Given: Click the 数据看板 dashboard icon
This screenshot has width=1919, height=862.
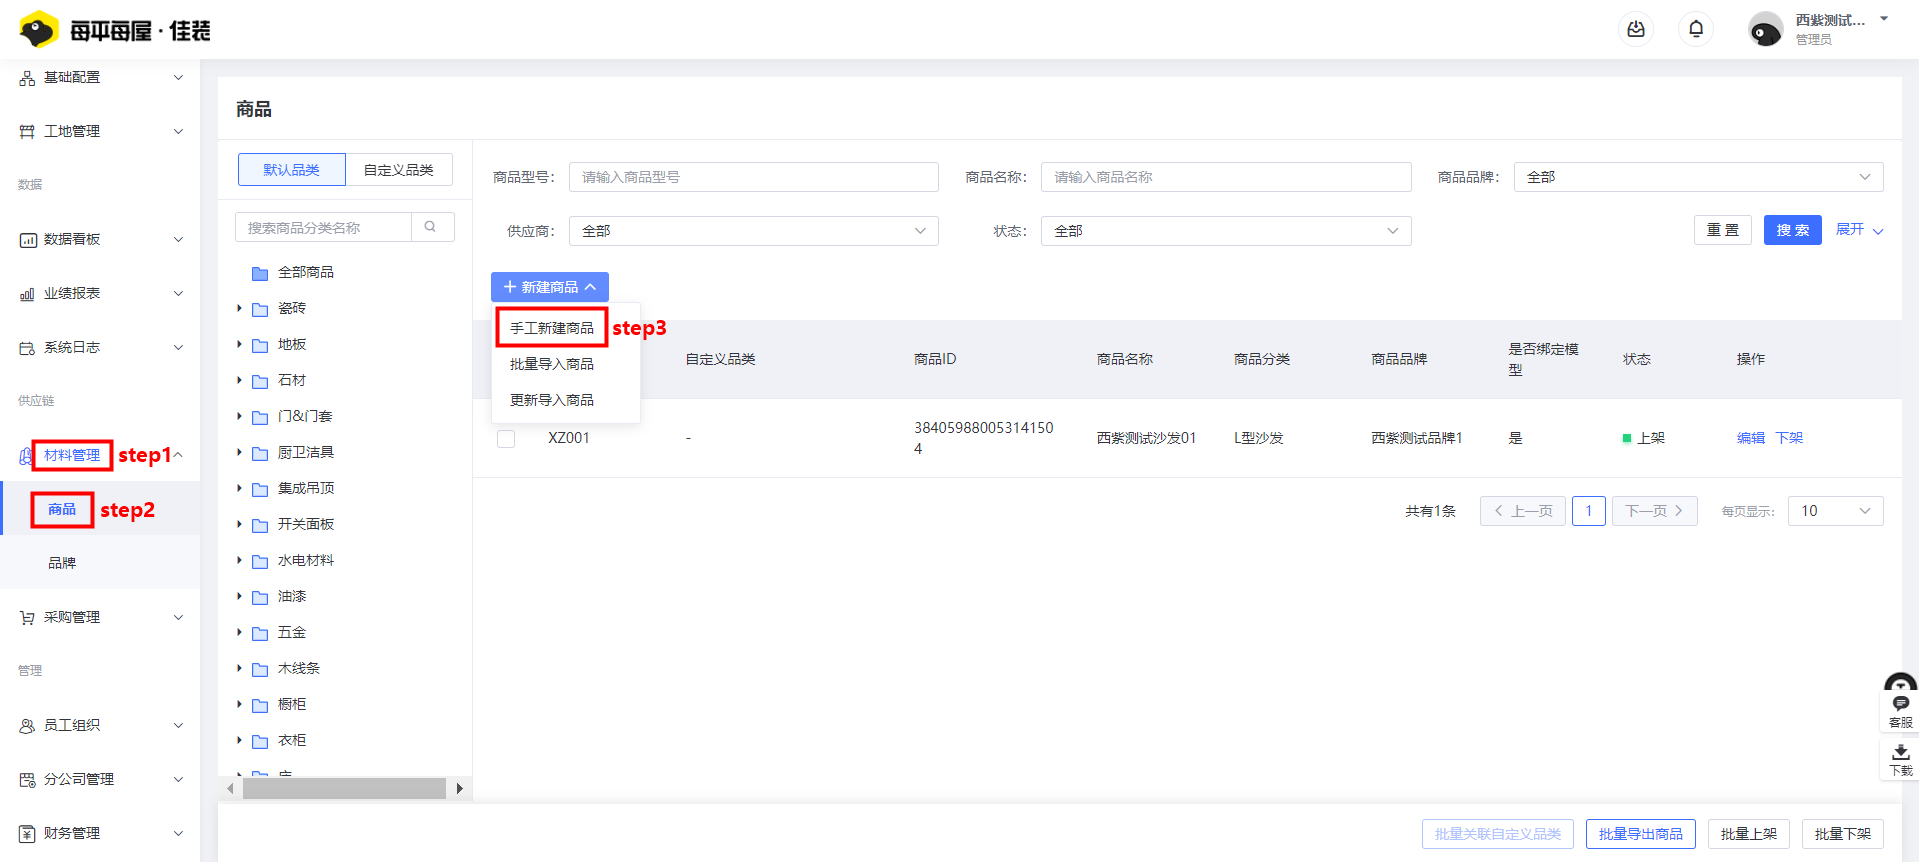Looking at the screenshot, I should (27, 240).
